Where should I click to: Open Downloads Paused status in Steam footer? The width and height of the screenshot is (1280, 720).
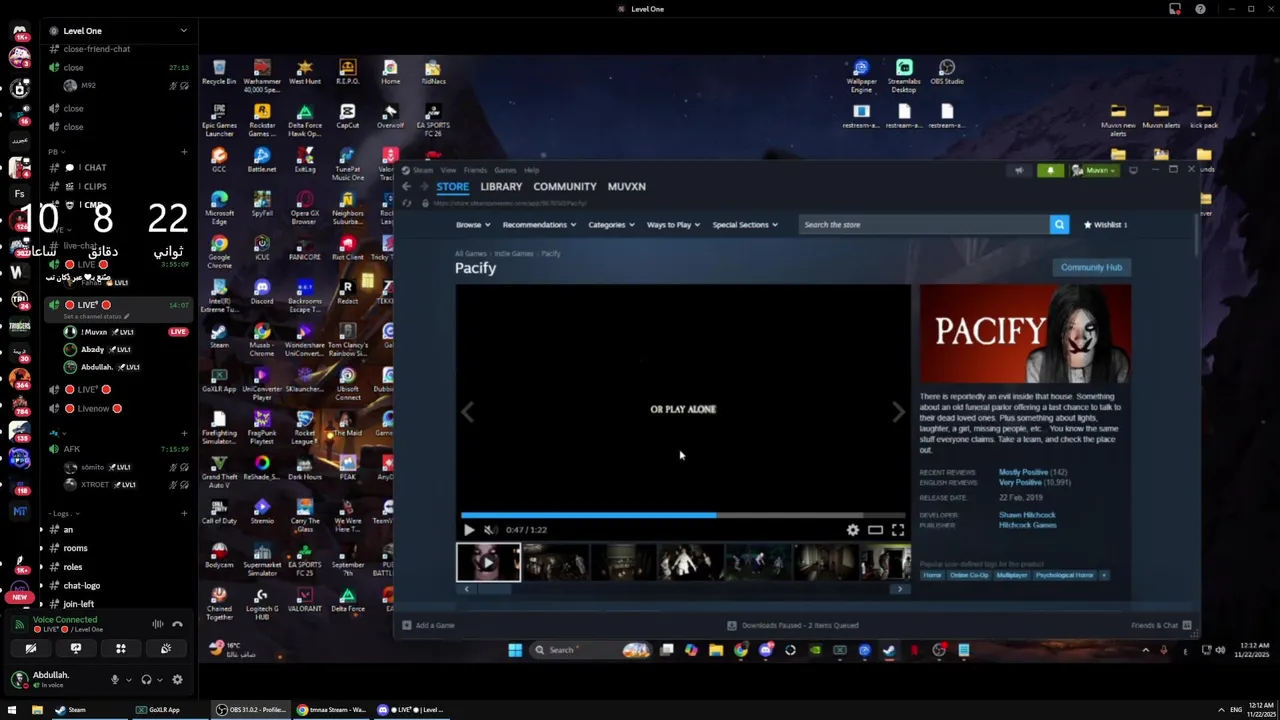792,625
